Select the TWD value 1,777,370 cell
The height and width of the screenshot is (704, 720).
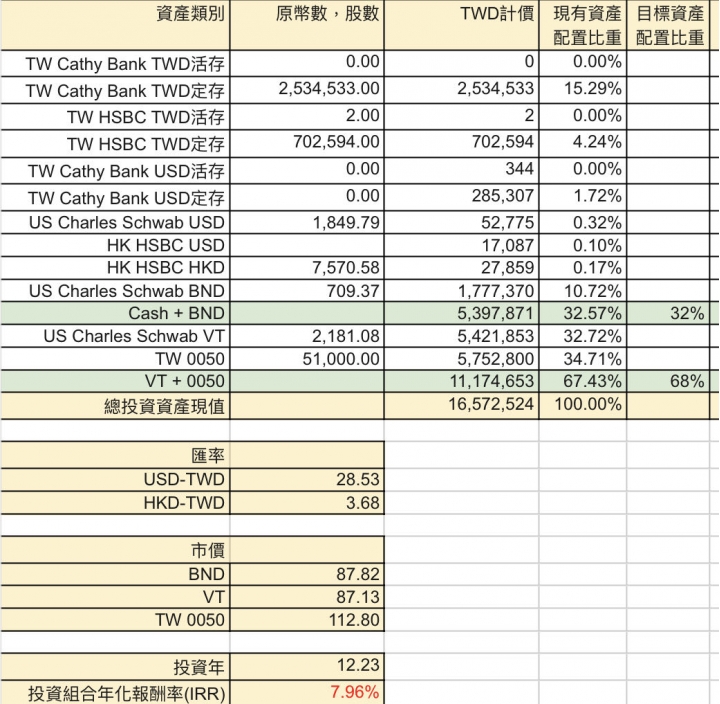(x=461, y=291)
